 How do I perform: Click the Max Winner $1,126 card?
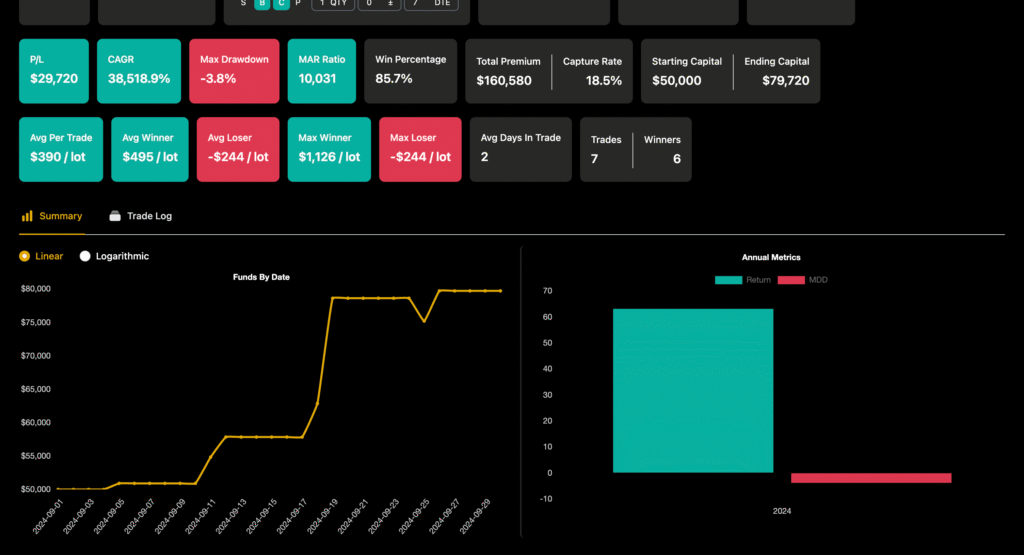pos(329,149)
